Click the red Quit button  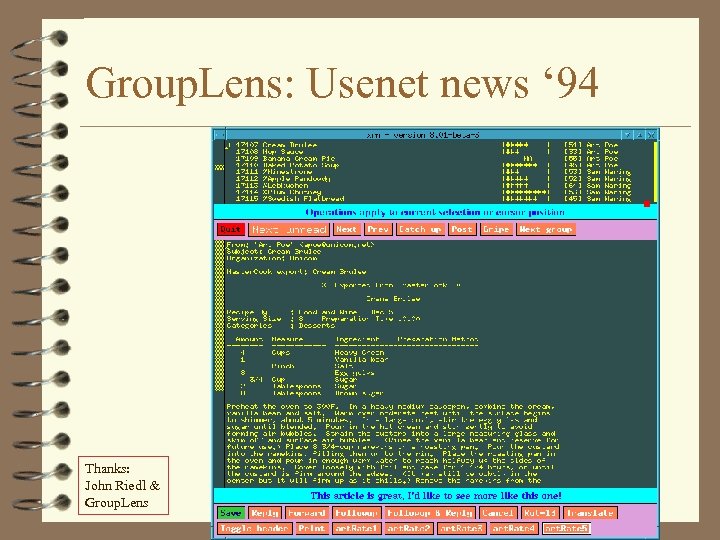[231, 229]
